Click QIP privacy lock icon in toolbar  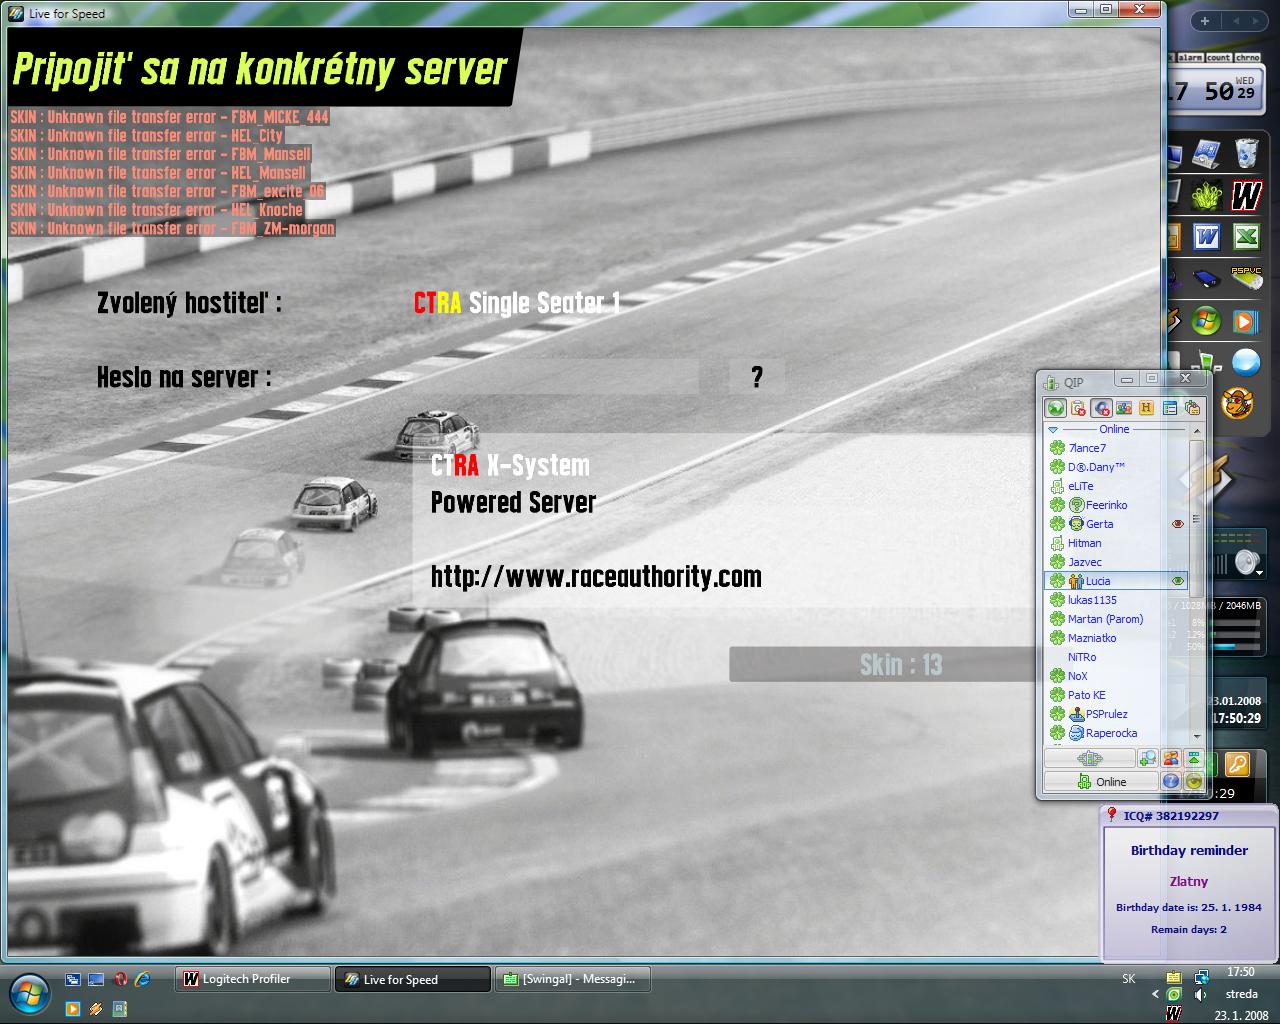(x=1192, y=408)
